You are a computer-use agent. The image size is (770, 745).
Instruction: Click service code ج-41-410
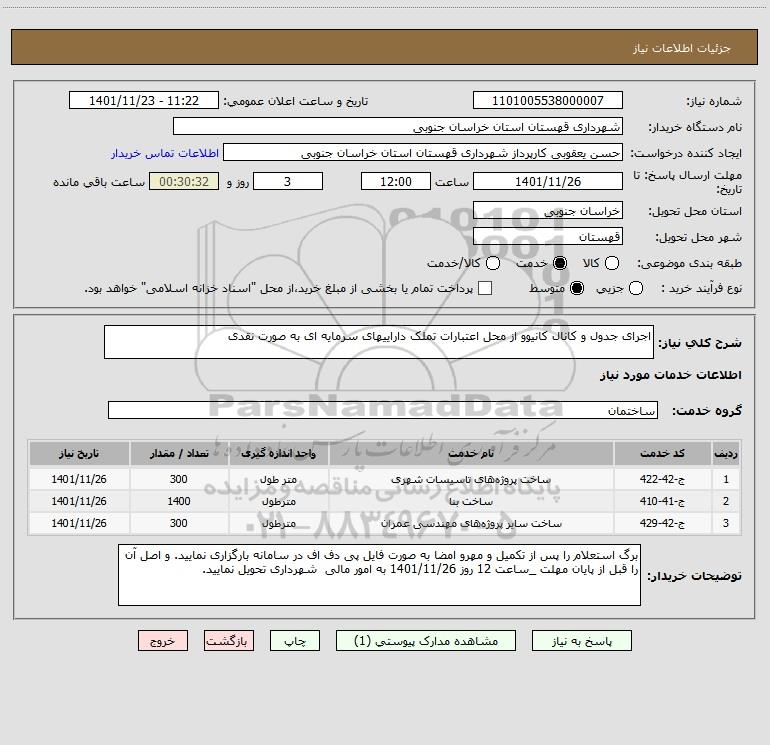662,501
